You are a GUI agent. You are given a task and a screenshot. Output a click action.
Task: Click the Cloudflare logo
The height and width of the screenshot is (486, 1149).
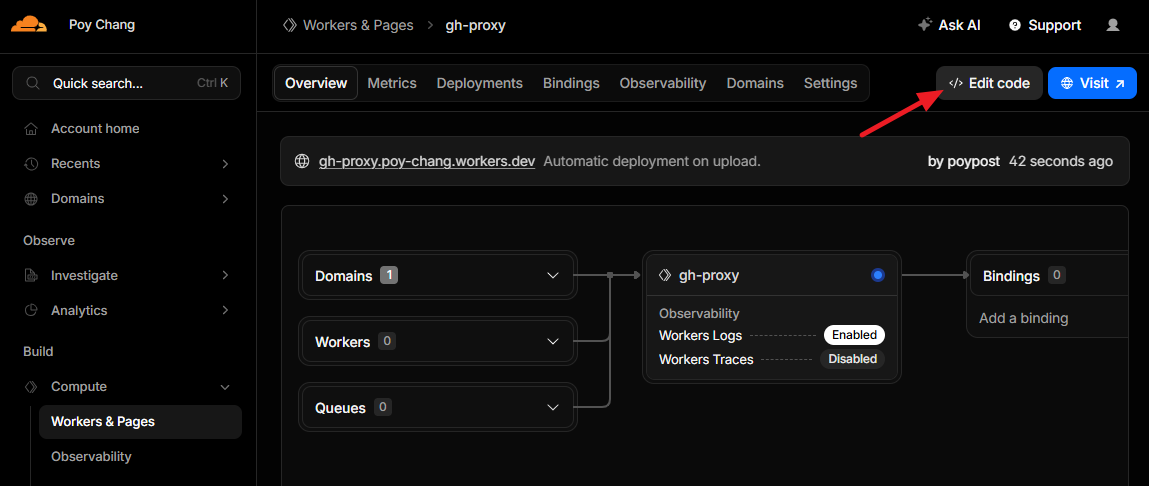pyautogui.click(x=29, y=26)
